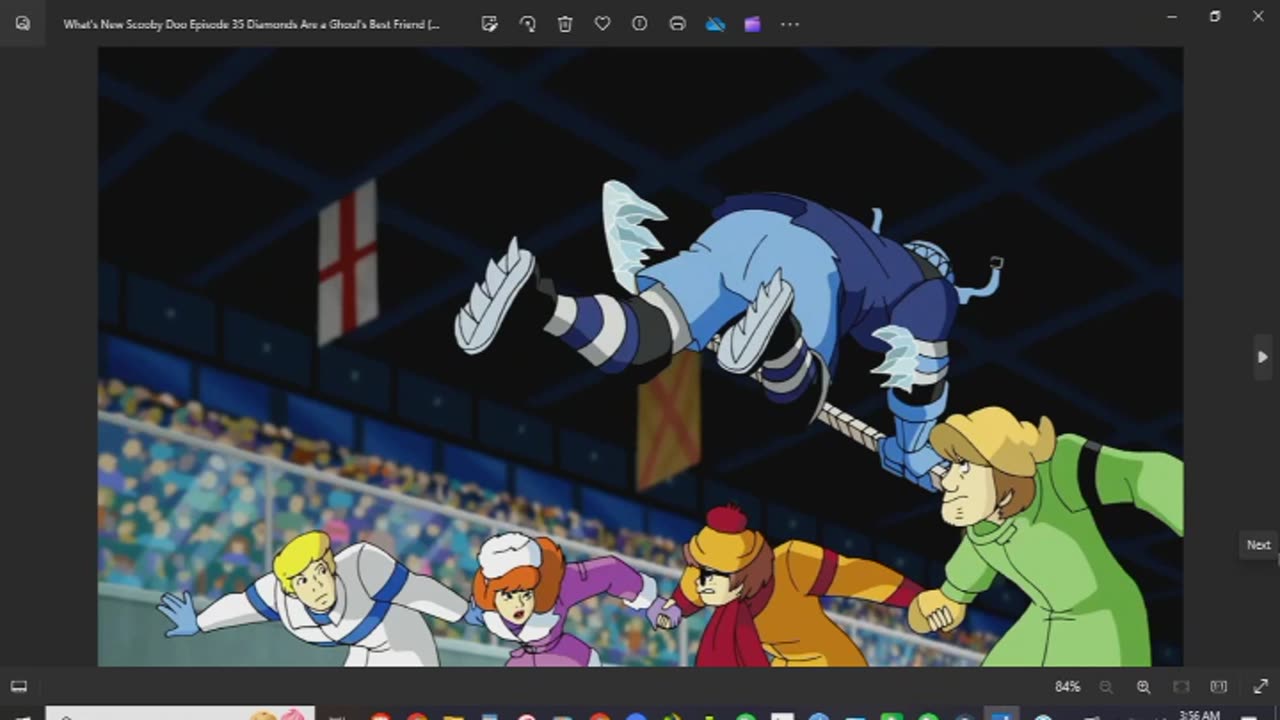Restore down the Photos window
1280x720 pixels.
(1215, 16)
